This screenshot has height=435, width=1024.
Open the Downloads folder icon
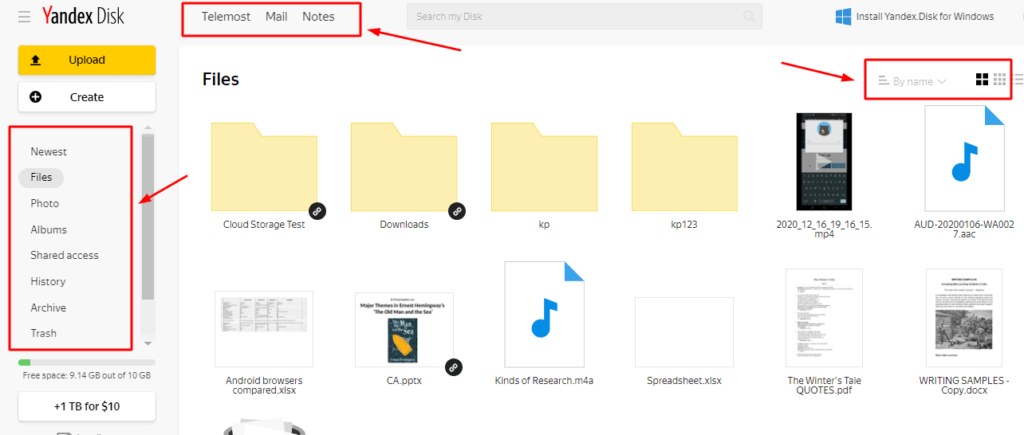coord(404,166)
